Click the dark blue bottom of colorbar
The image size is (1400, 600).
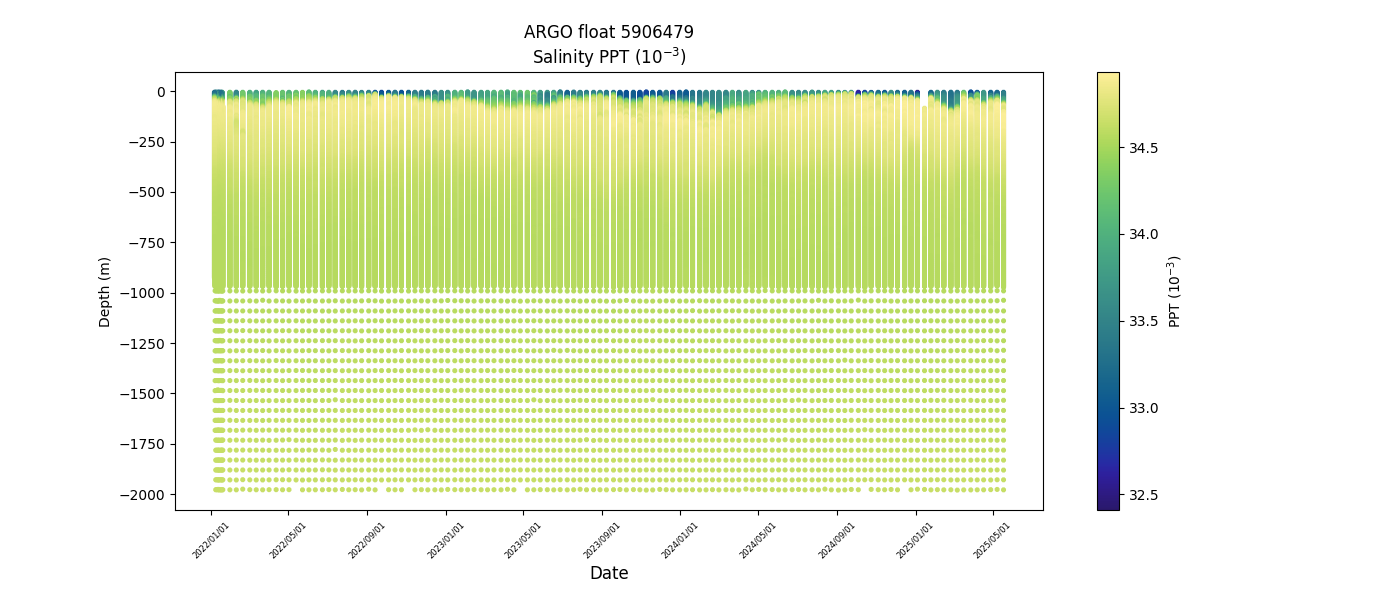[1108, 503]
